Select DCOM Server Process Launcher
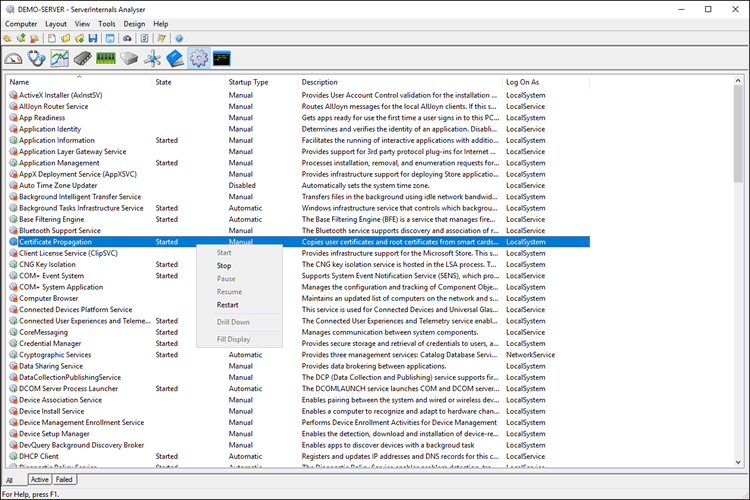 299,389
